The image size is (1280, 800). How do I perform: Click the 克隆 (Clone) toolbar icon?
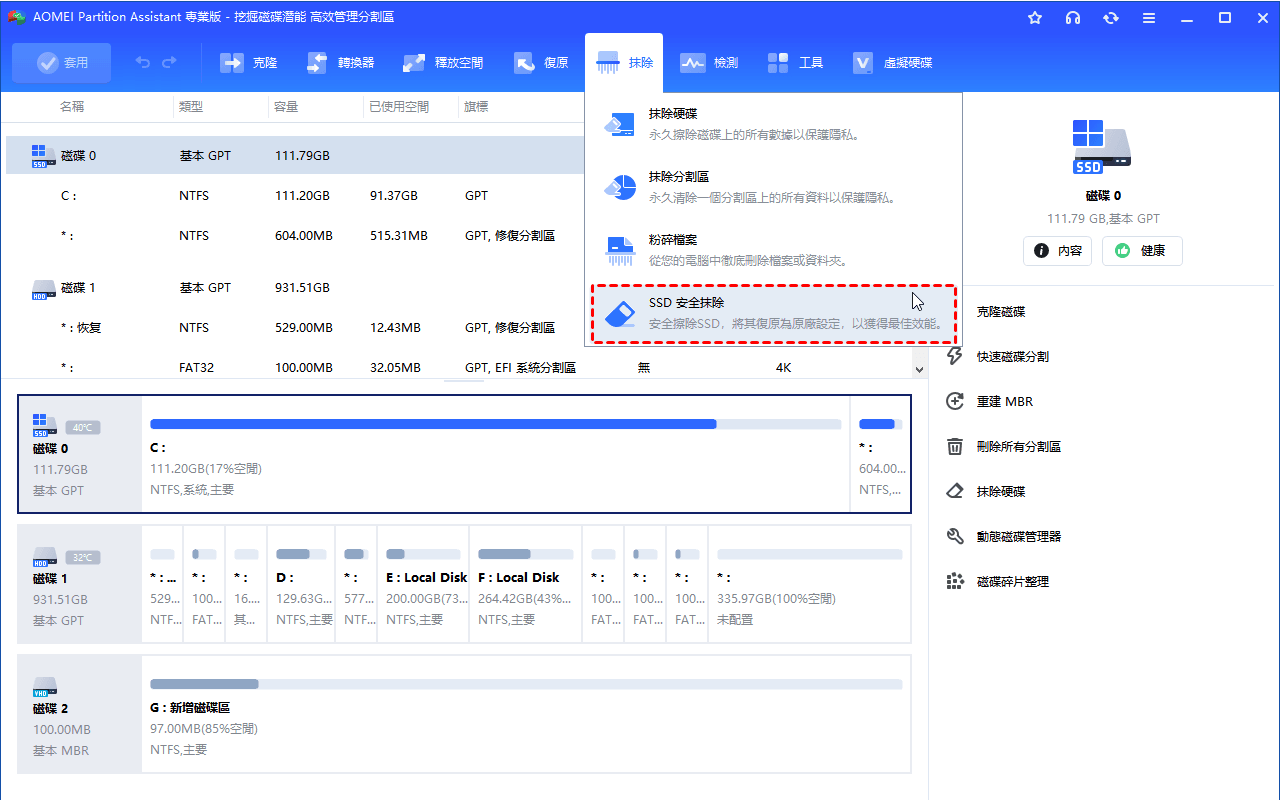248,63
